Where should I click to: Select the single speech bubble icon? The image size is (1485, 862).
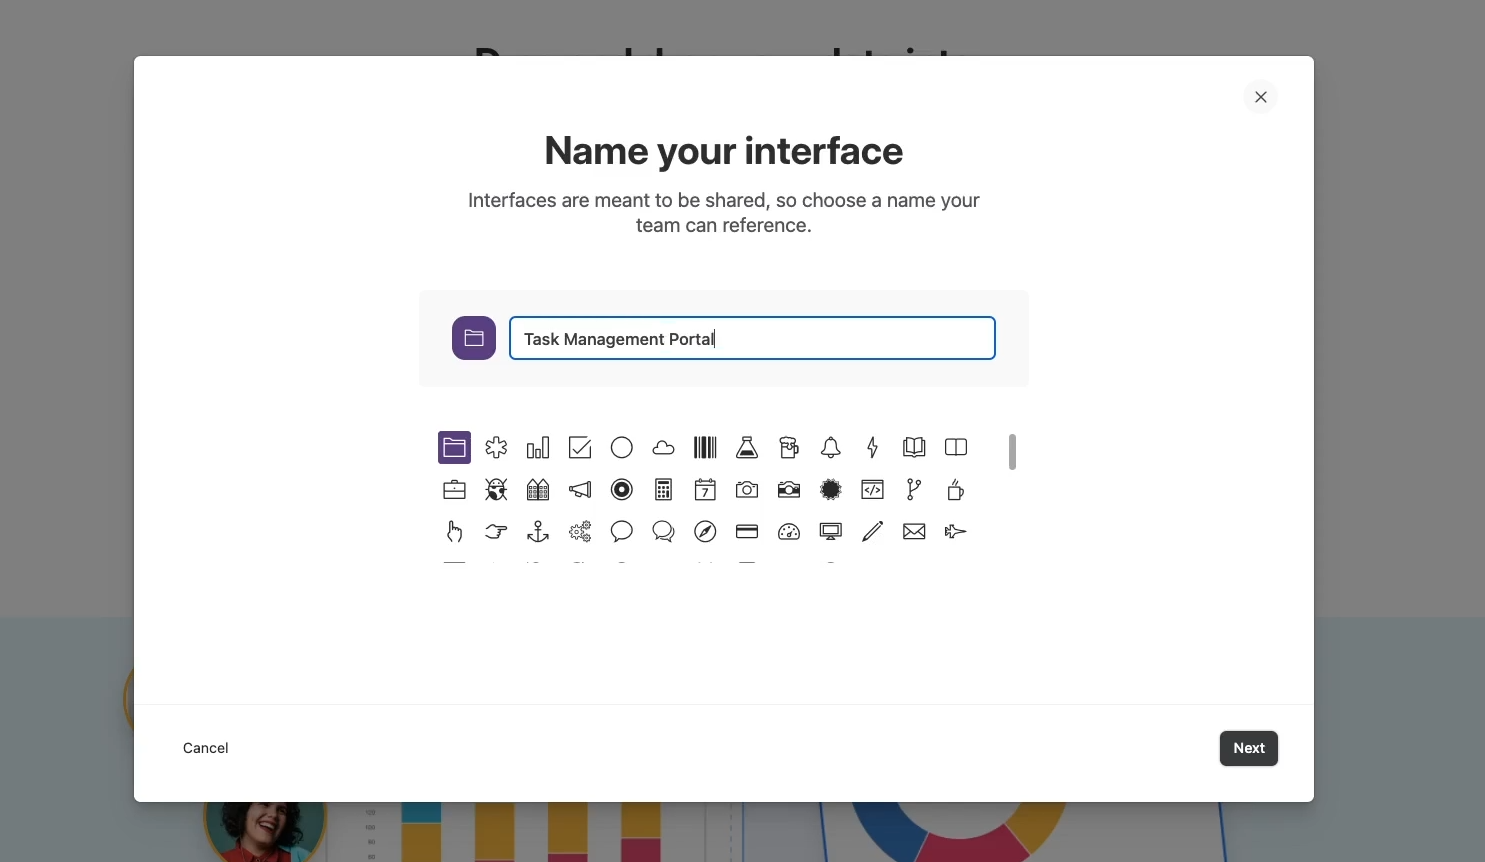[622, 532]
